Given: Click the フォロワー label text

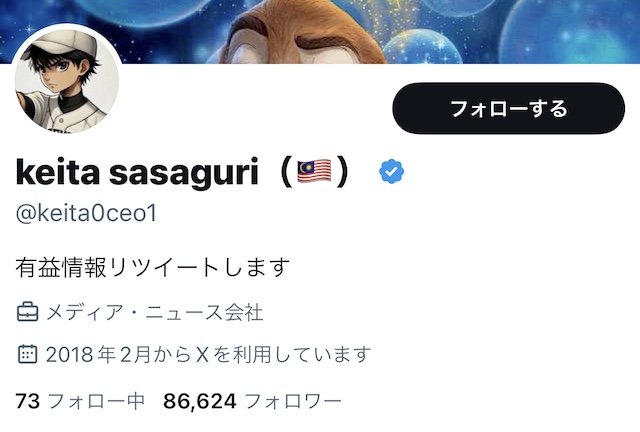Looking at the screenshot, I should 293,401.
